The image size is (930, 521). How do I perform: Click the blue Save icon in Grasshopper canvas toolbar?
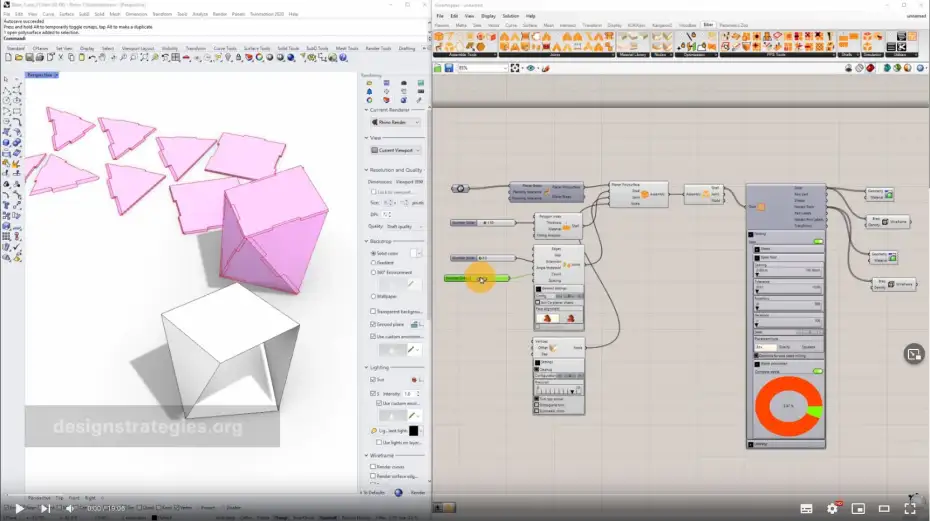click(449, 68)
